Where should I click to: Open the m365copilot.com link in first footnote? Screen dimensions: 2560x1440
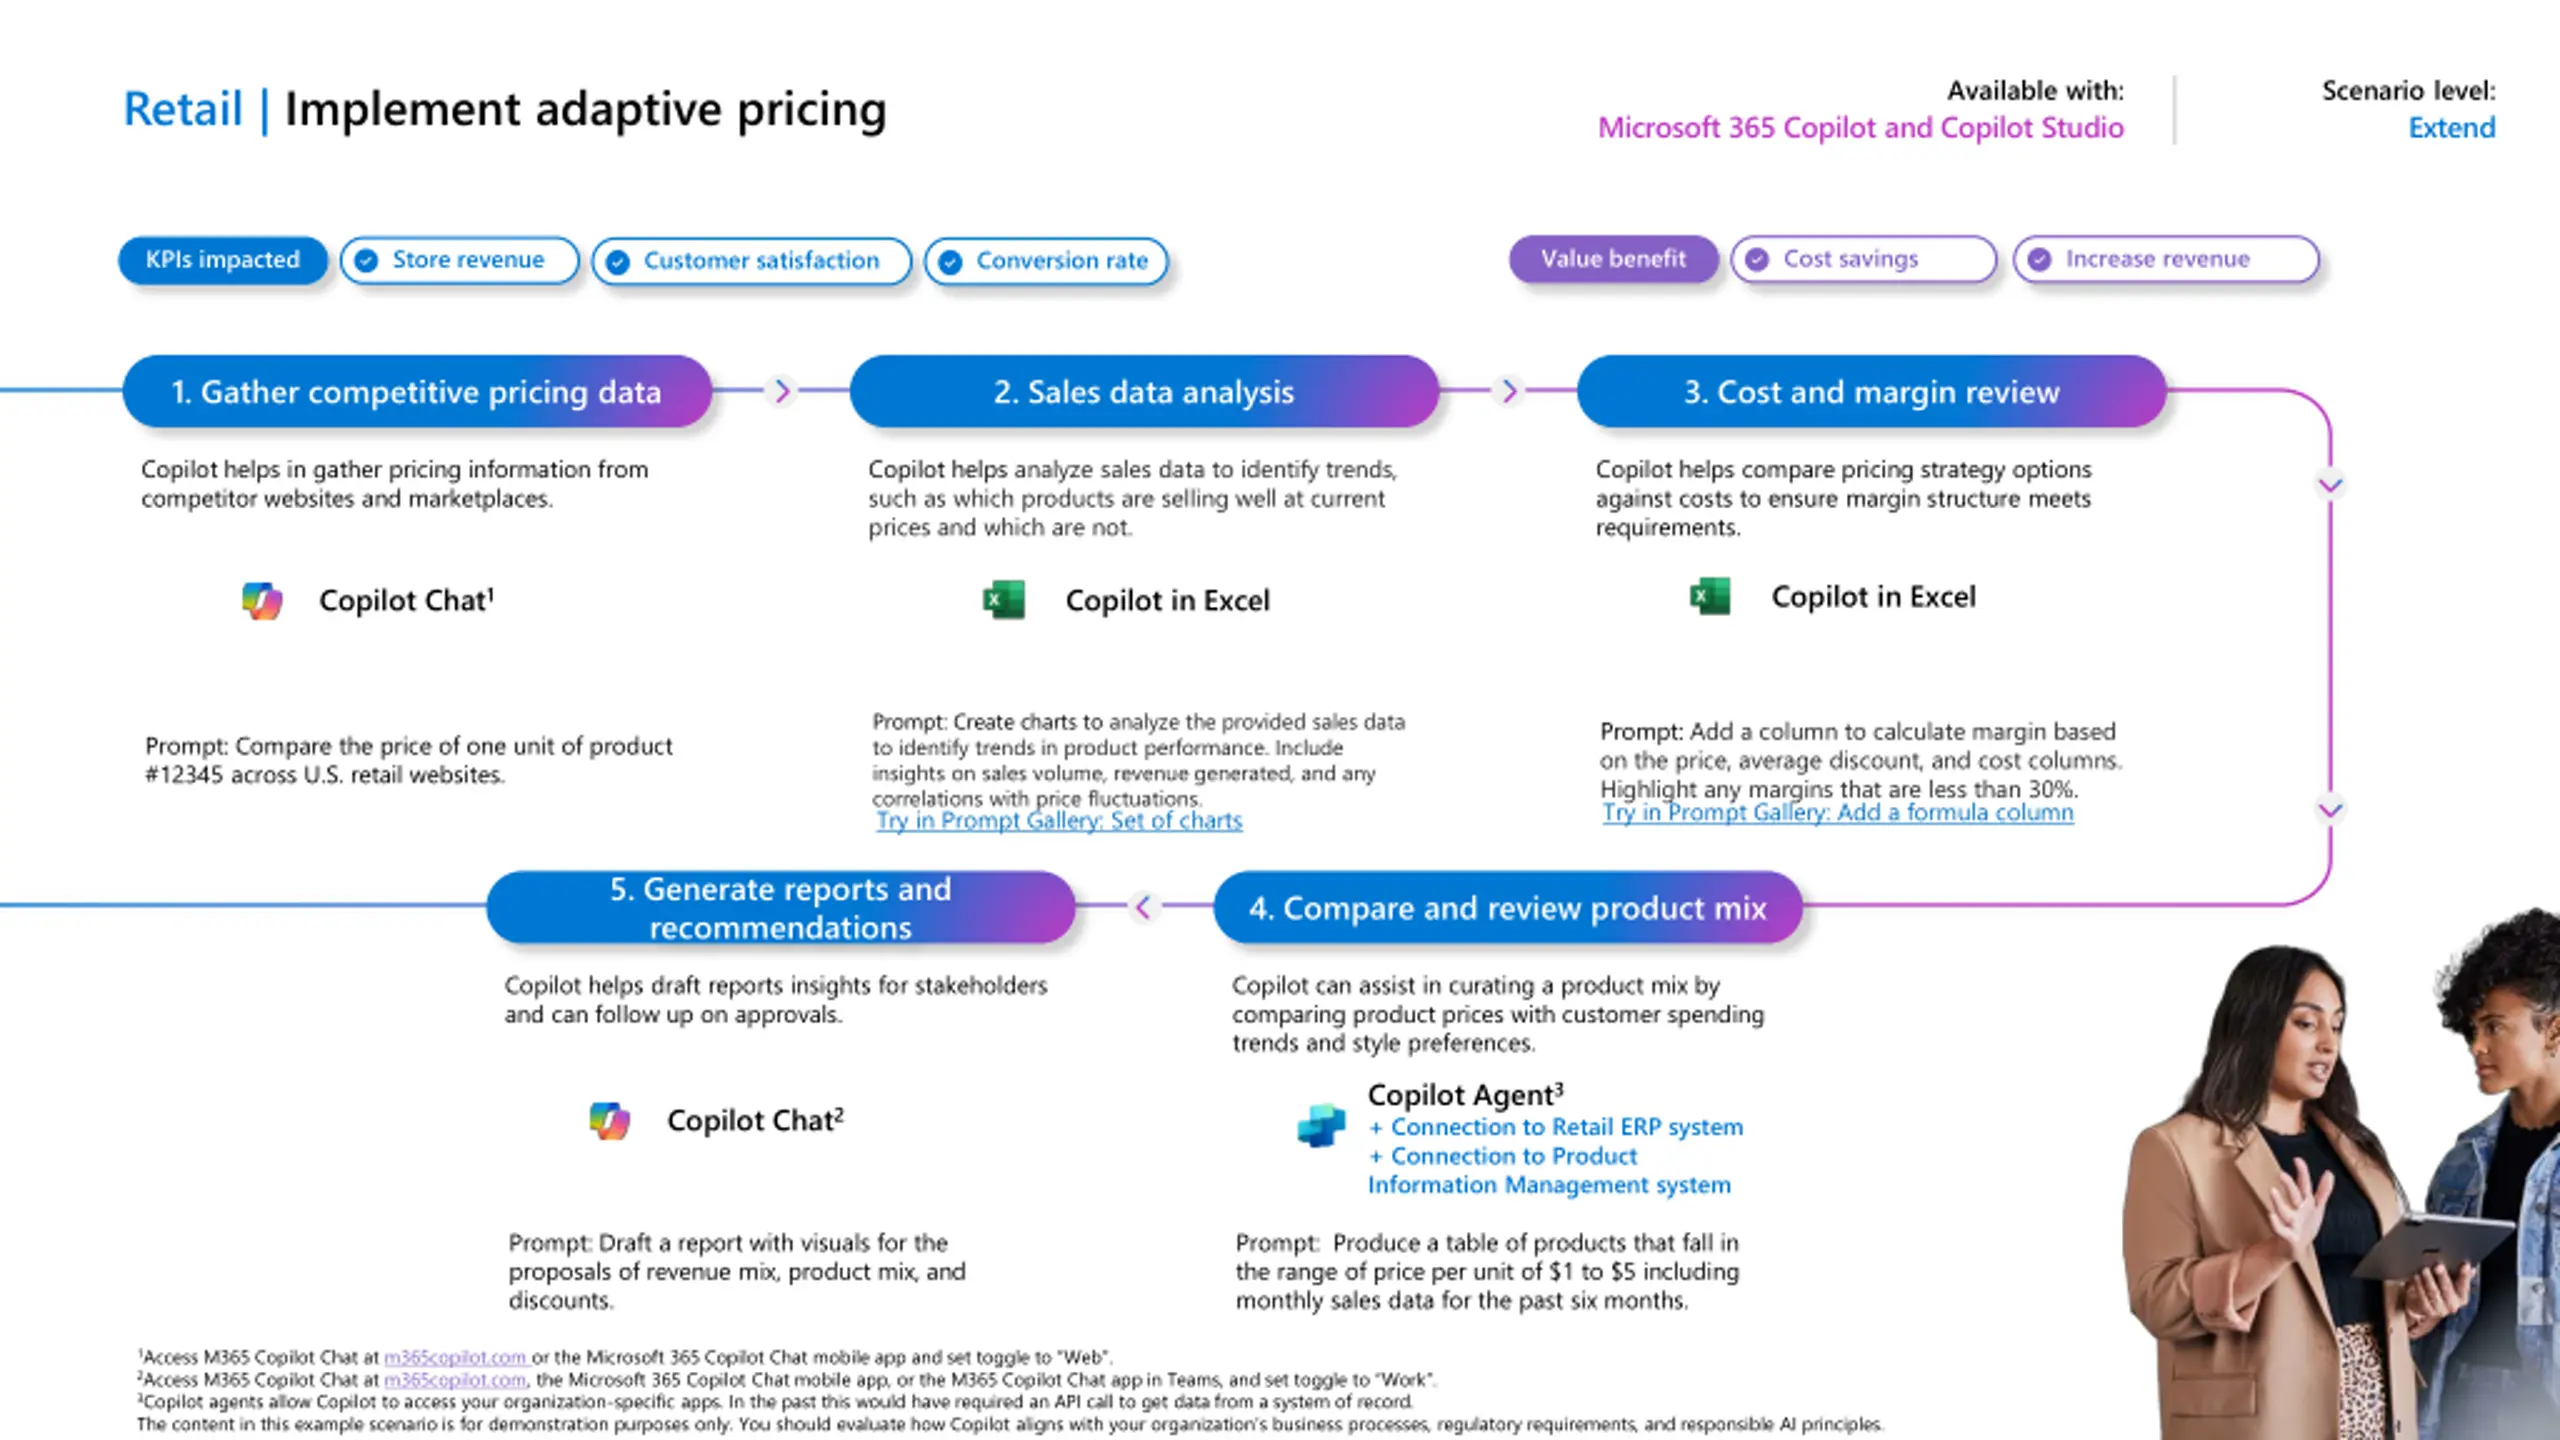[x=455, y=1357]
